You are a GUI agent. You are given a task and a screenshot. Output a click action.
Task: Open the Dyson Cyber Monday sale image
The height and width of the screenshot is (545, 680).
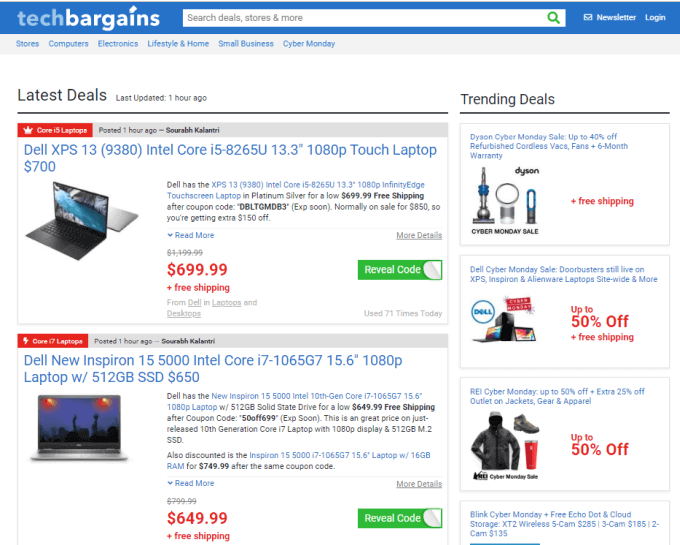506,201
